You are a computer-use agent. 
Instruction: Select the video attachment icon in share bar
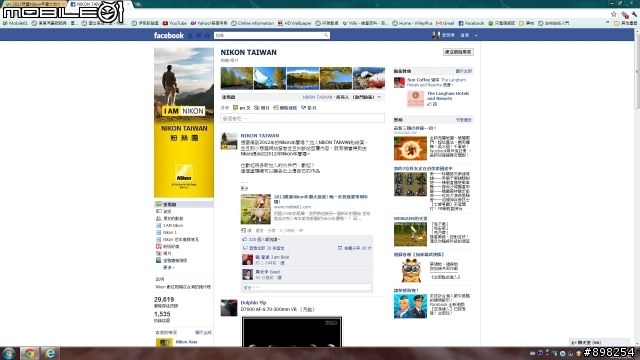[x=303, y=108]
